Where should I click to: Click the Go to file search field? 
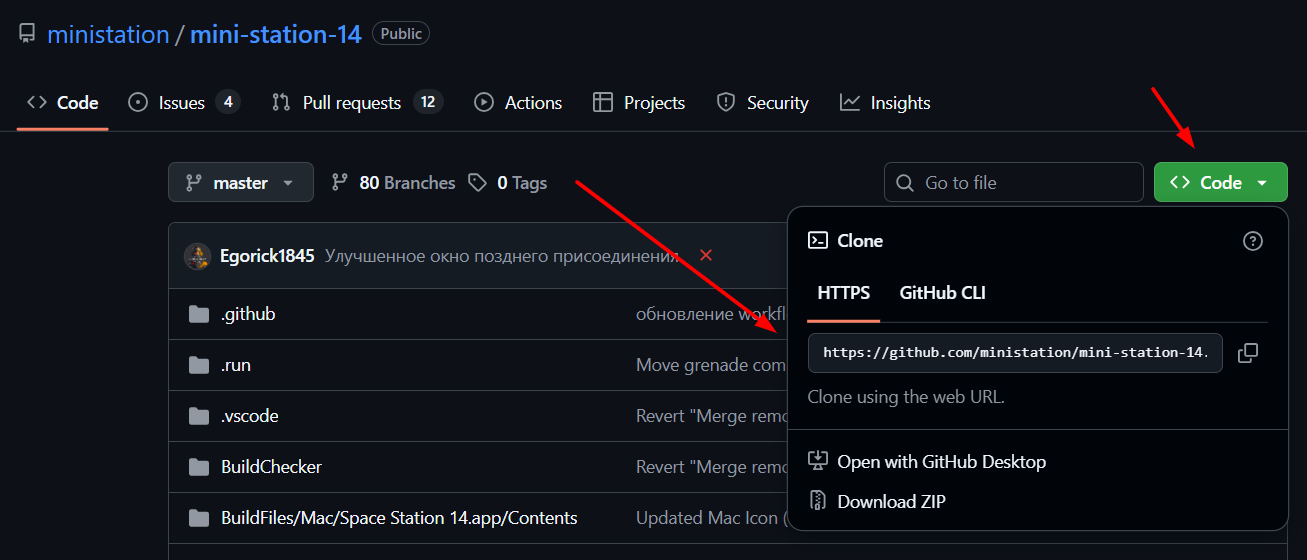pos(1014,182)
